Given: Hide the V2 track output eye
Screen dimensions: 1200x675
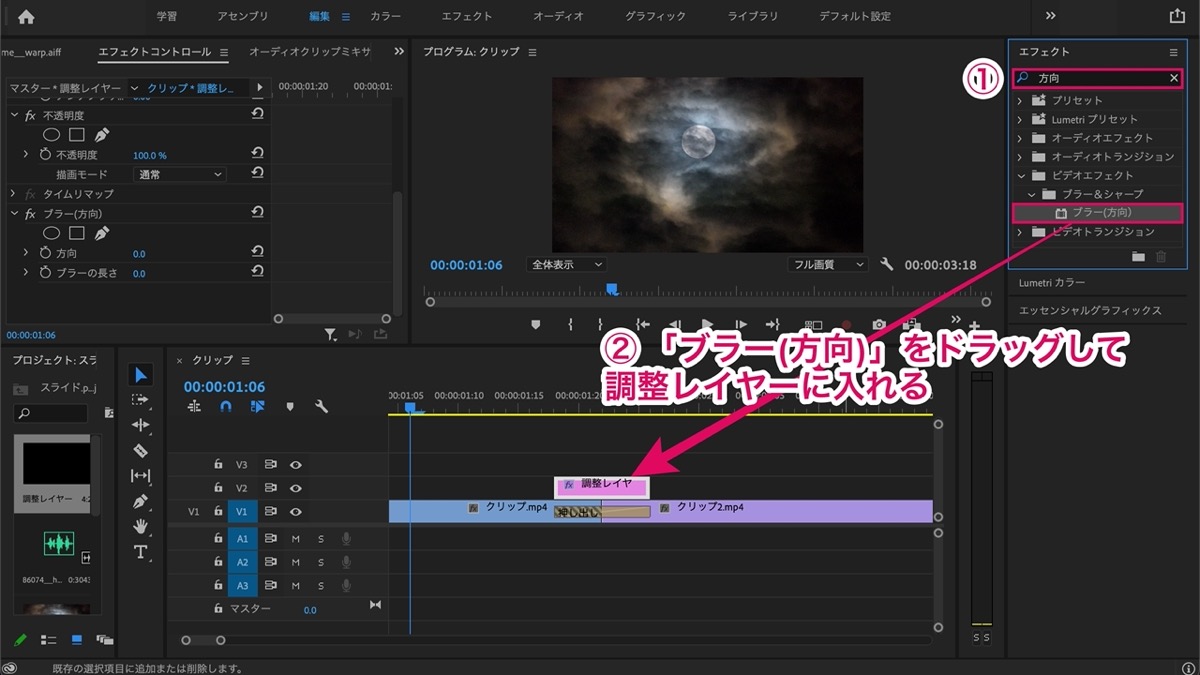Looking at the screenshot, I should (296, 488).
